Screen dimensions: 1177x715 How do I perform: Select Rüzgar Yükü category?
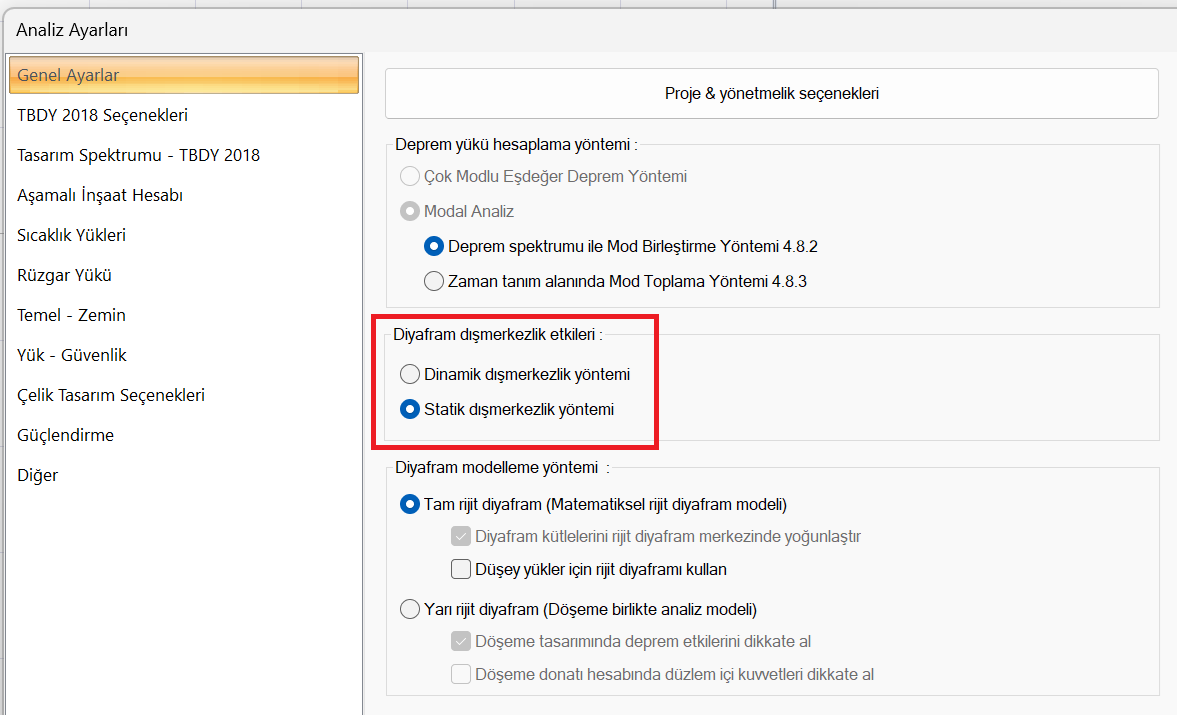tap(64, 276)
